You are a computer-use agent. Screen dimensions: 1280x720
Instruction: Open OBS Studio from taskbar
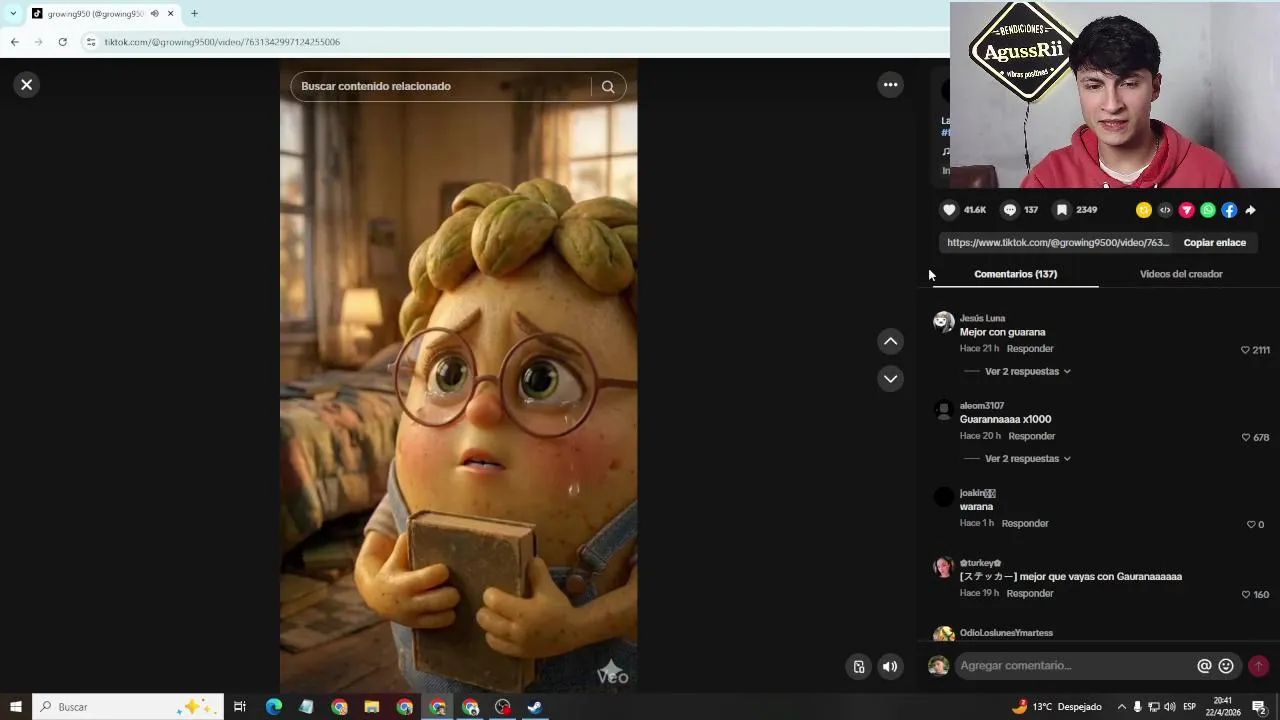503,707
